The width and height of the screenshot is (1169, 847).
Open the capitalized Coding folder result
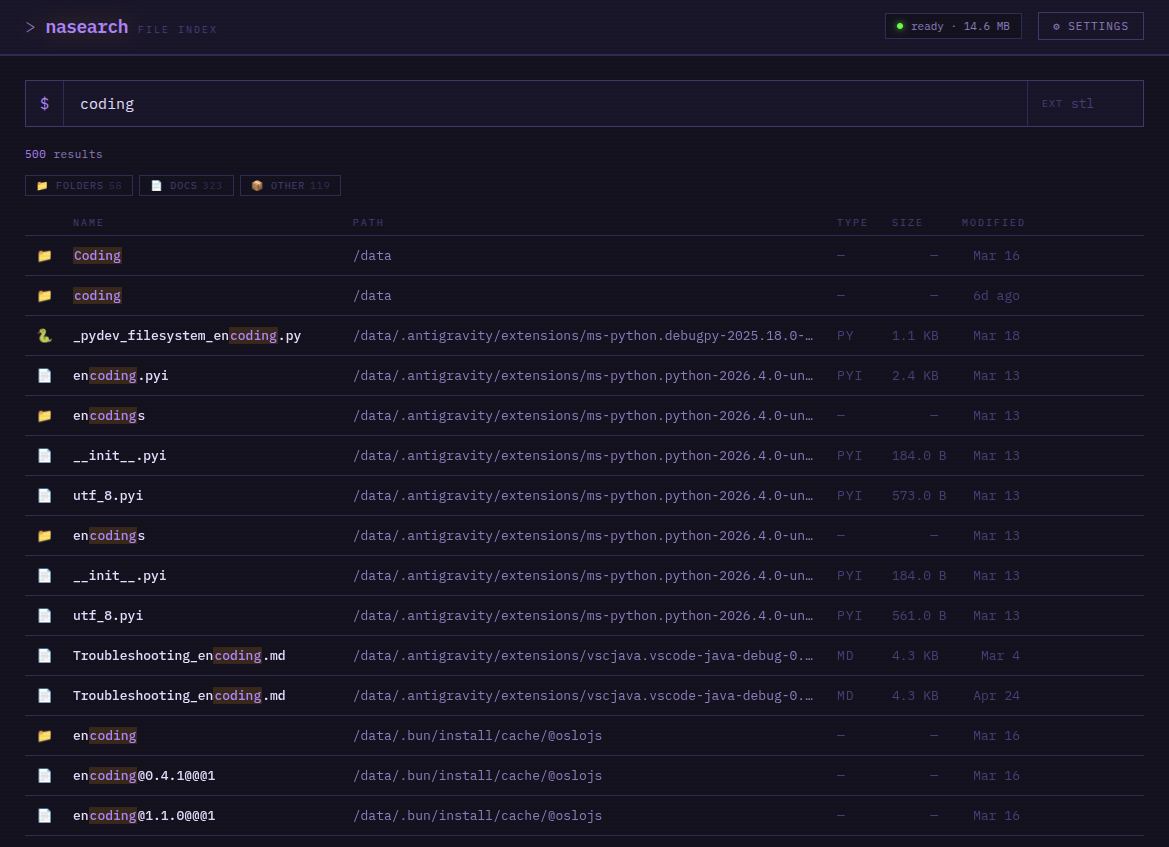97,256
